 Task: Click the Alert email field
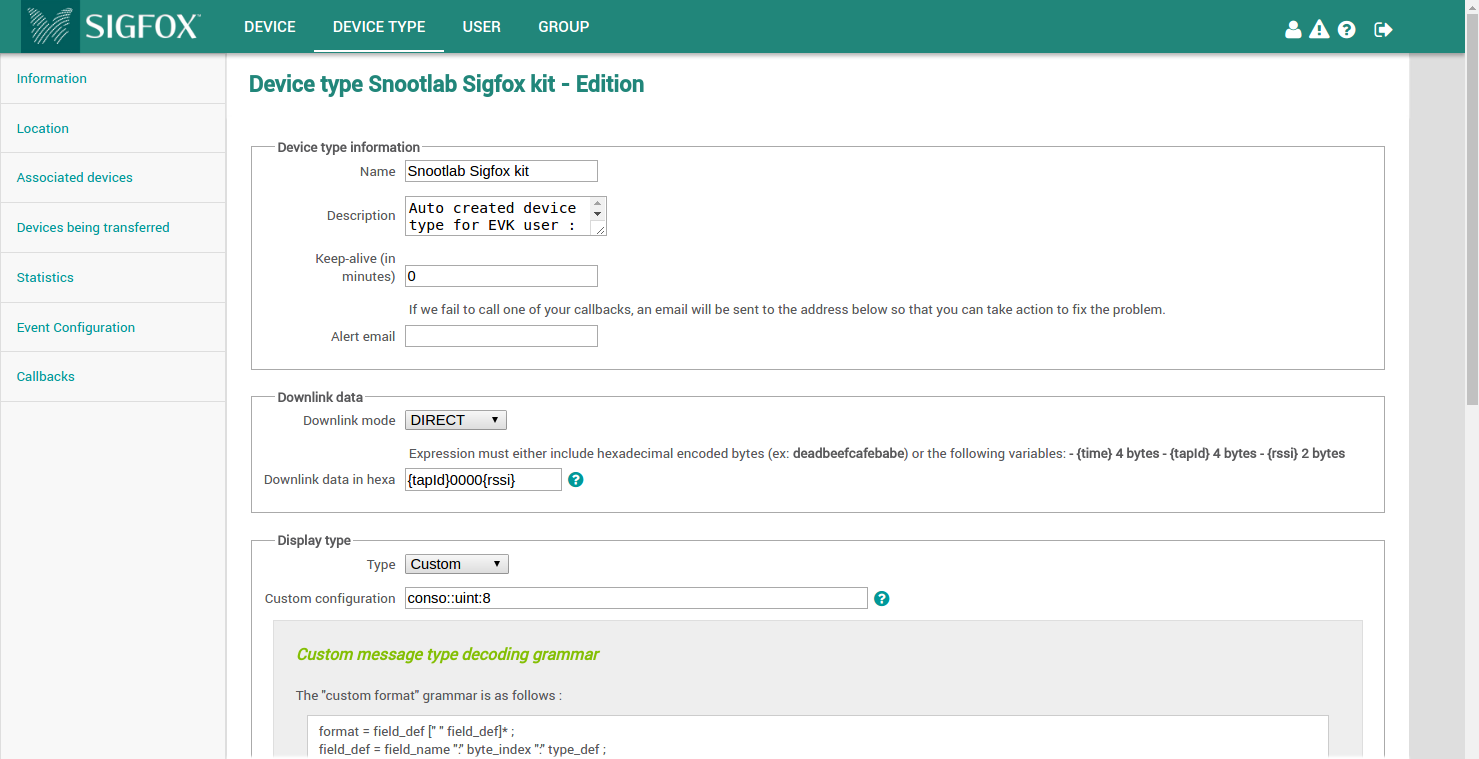[x=501, y=336]
